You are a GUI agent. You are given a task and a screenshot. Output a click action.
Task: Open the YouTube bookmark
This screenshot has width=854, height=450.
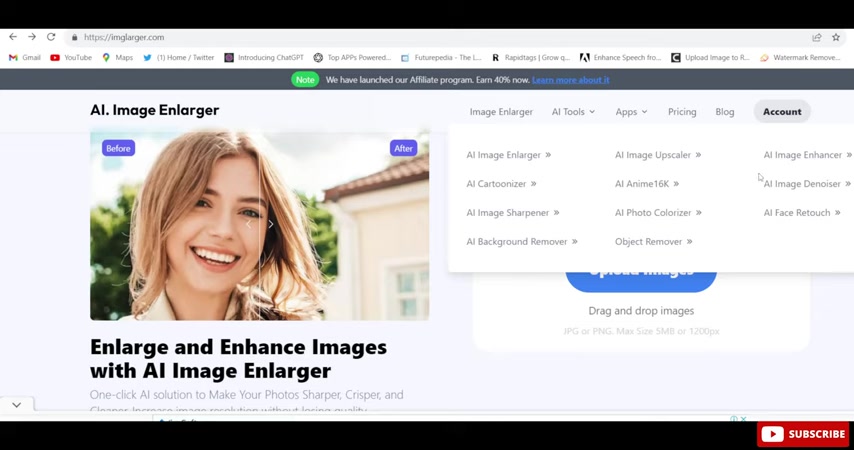click(x=71, y=57)
